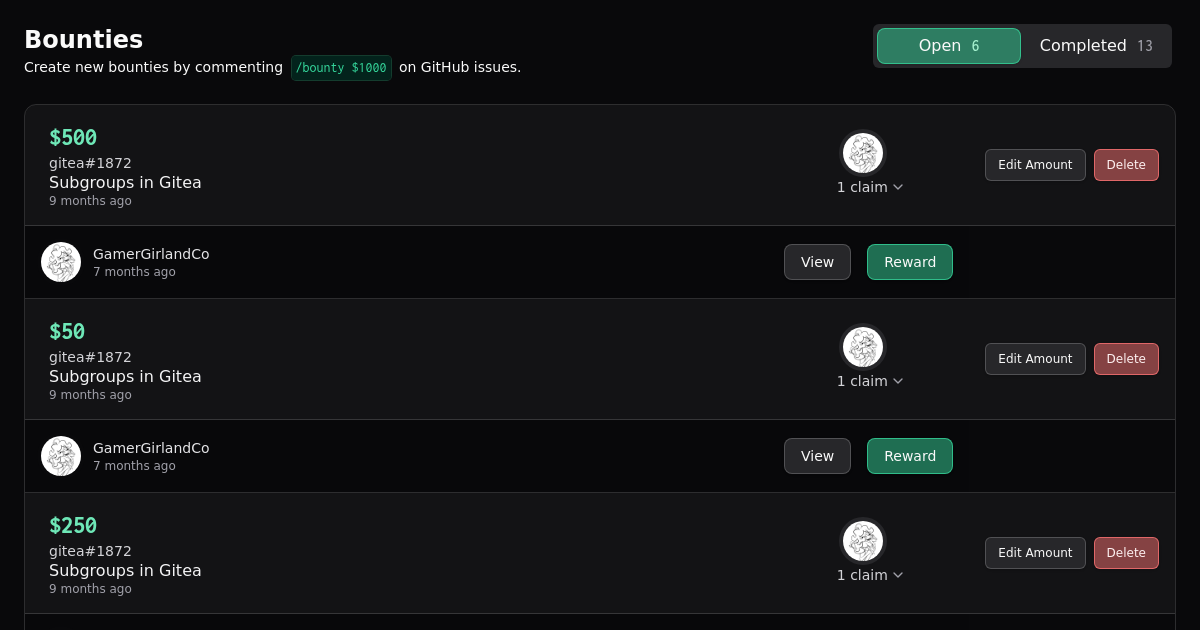The image size is (1200, 630).
Task: Toggle the 1 claim dropdown on $250 bounty
Action: pos(897,575)
